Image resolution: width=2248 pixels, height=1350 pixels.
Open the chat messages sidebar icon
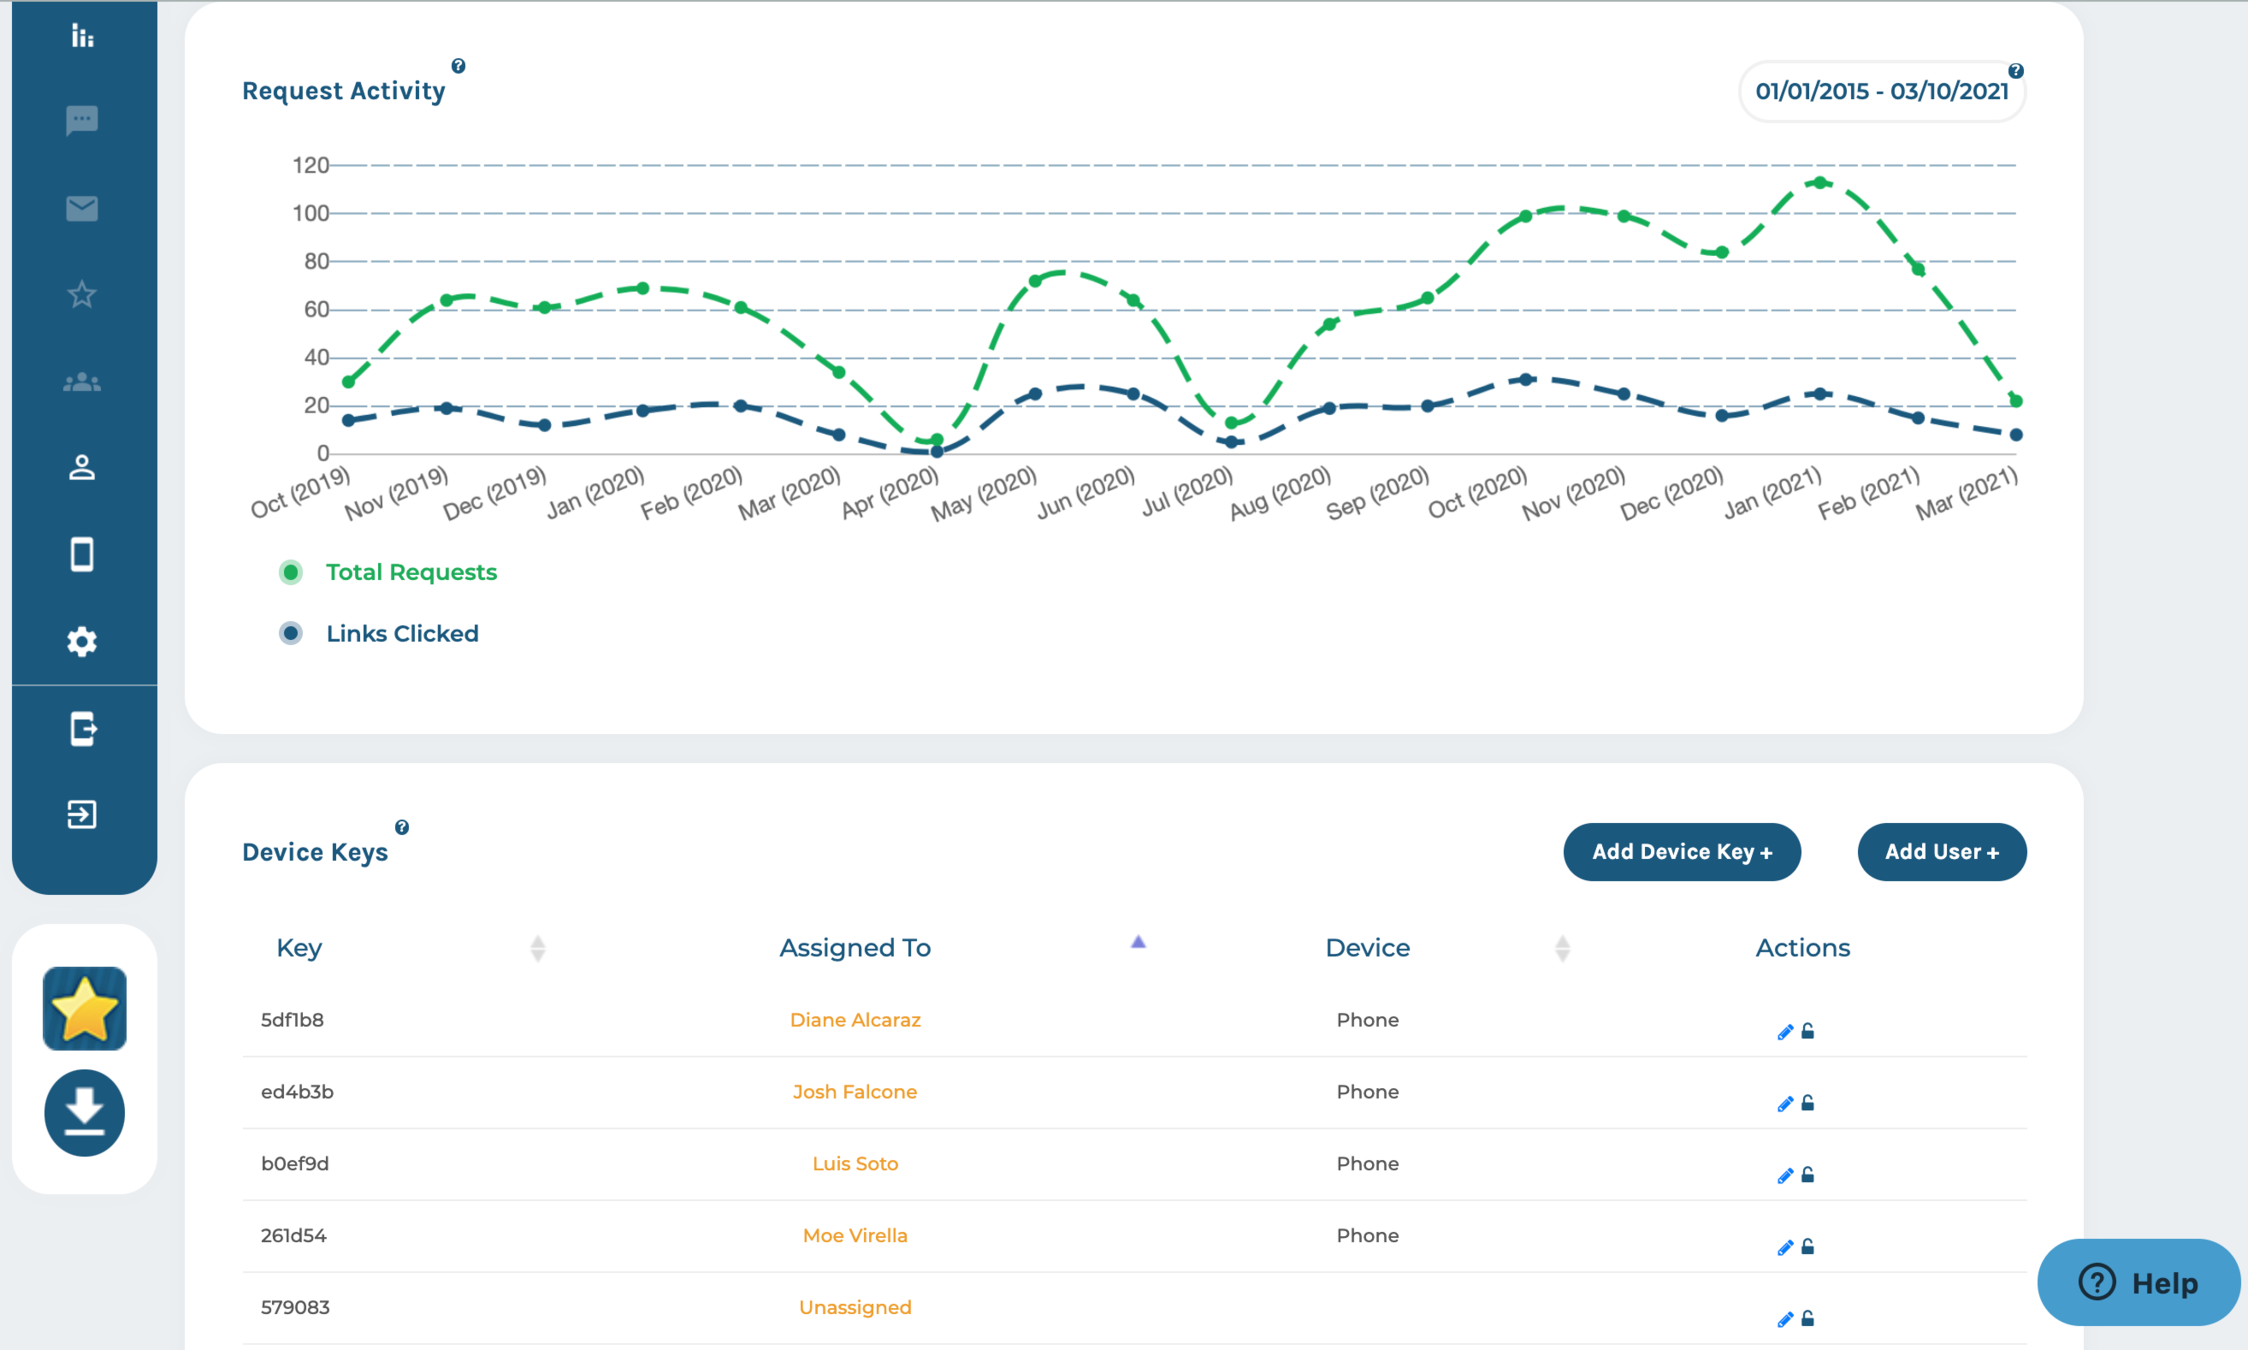coord(82,121)
